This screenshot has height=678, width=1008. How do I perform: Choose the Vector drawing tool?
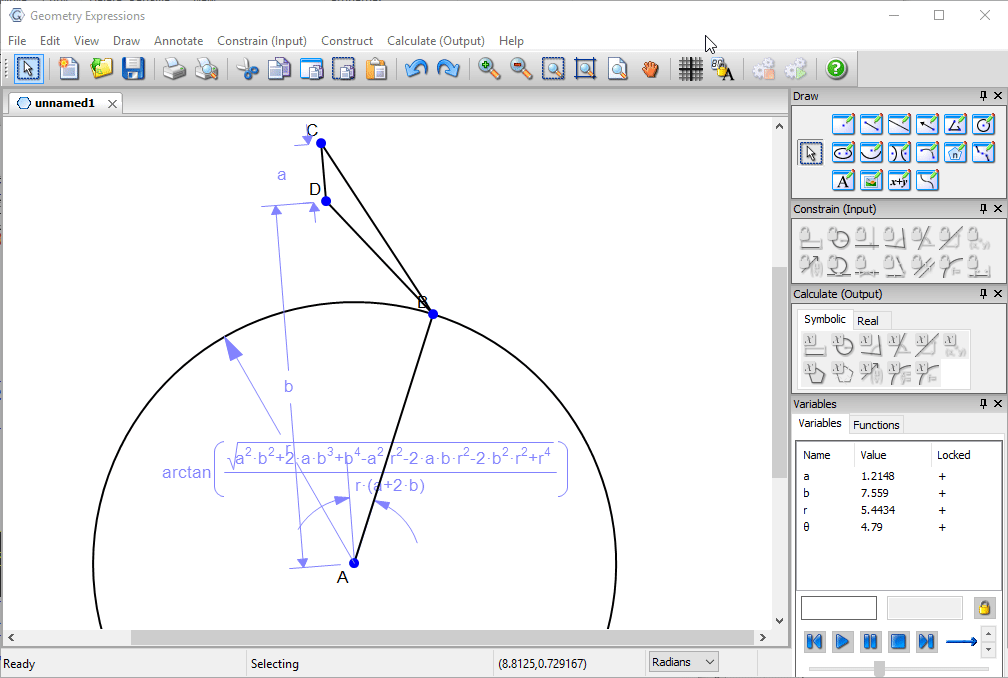(927, 124)
